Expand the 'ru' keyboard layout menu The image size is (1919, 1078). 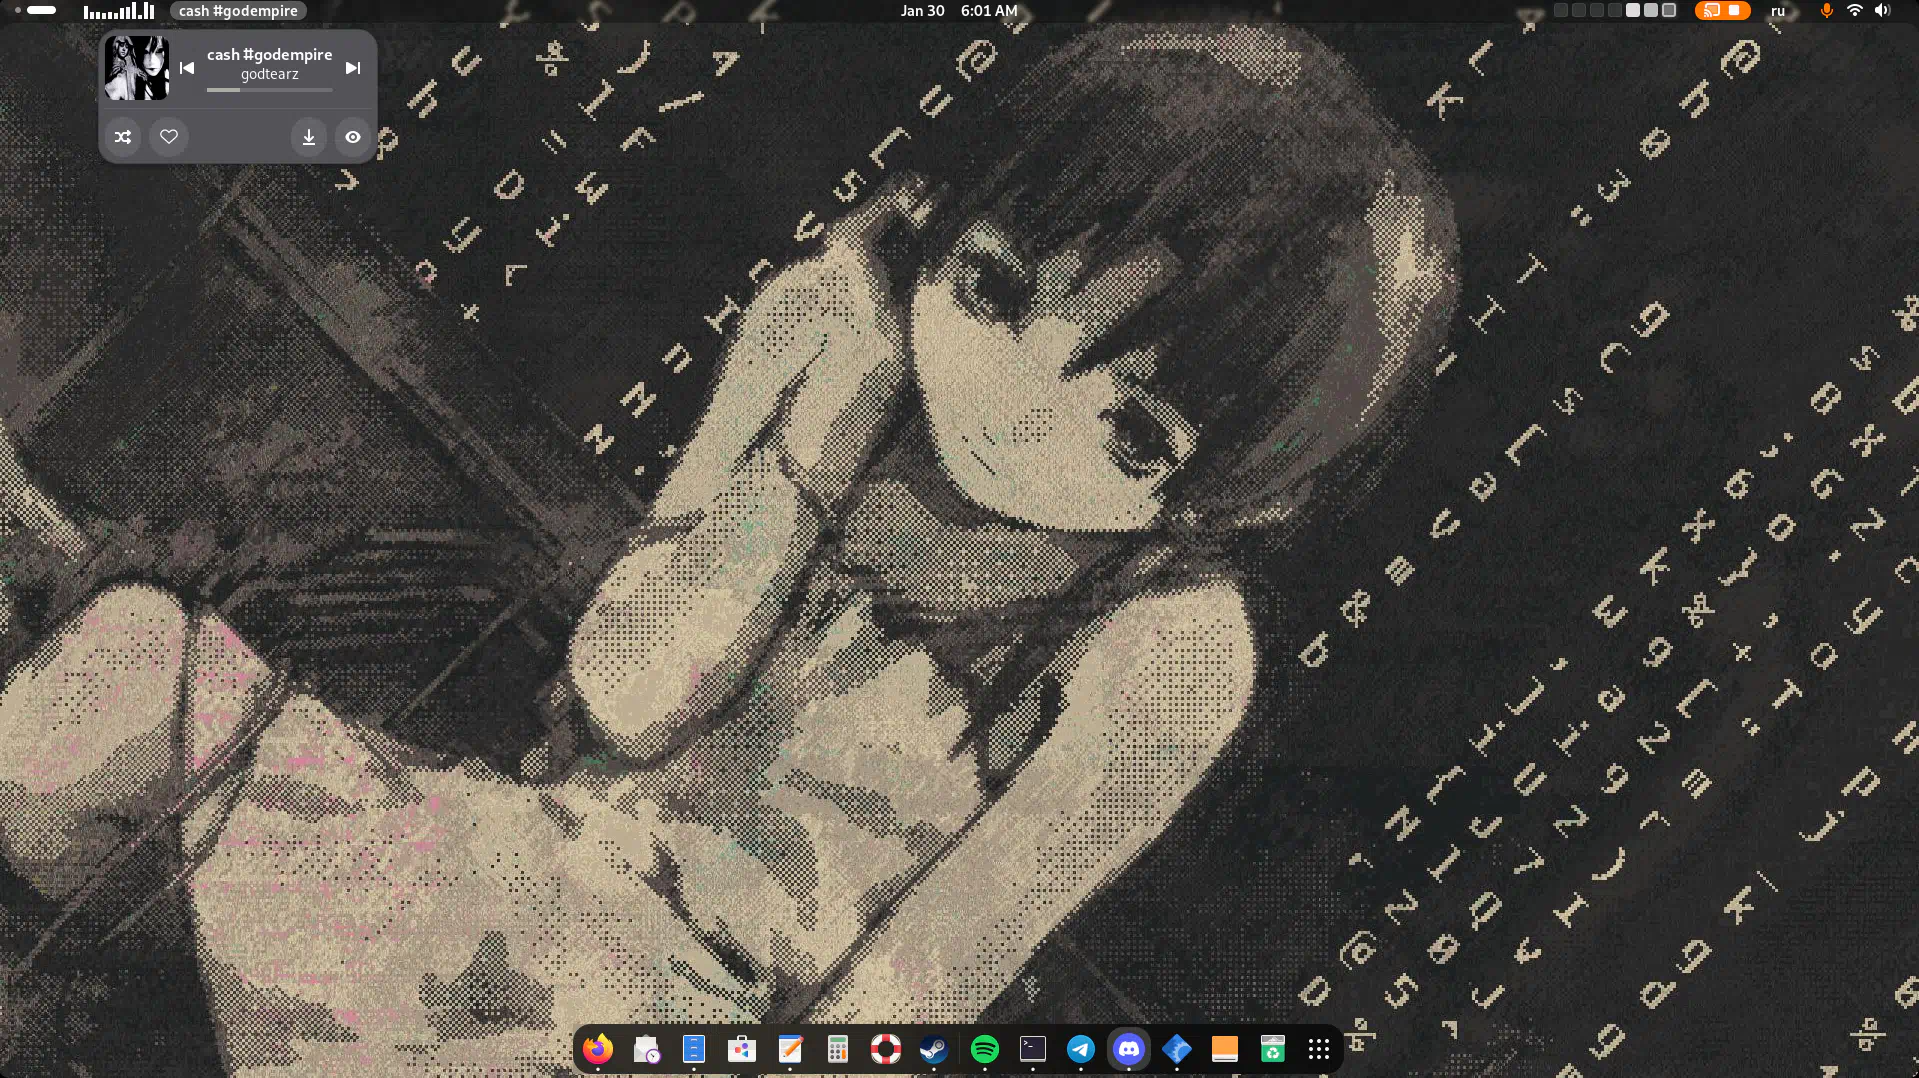pyautogui.click(x=1778, y=11)
